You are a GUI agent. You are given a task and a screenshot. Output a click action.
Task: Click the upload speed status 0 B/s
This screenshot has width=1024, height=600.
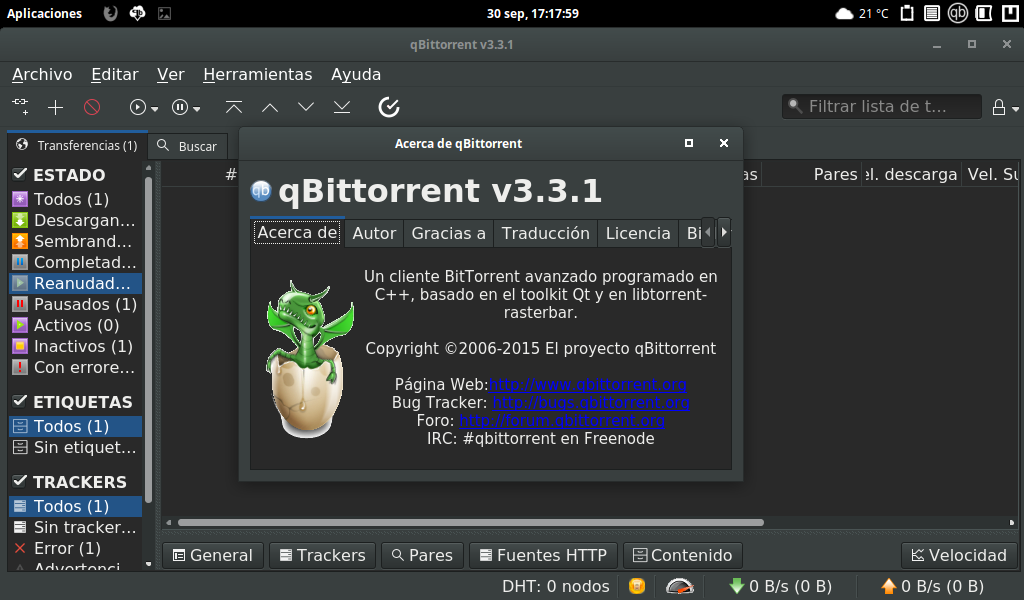pyautogui.click(x=933, y=586)
